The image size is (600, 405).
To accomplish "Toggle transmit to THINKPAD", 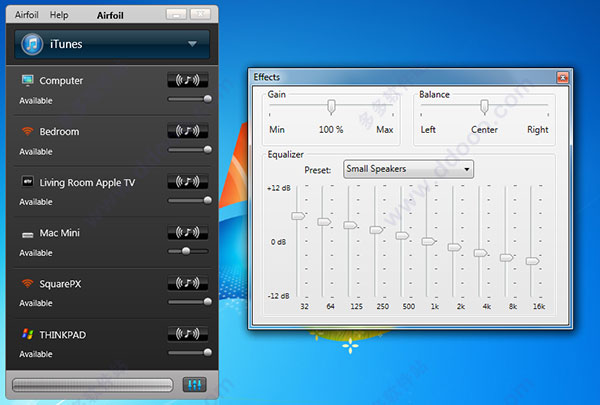I will pos(188,334).
